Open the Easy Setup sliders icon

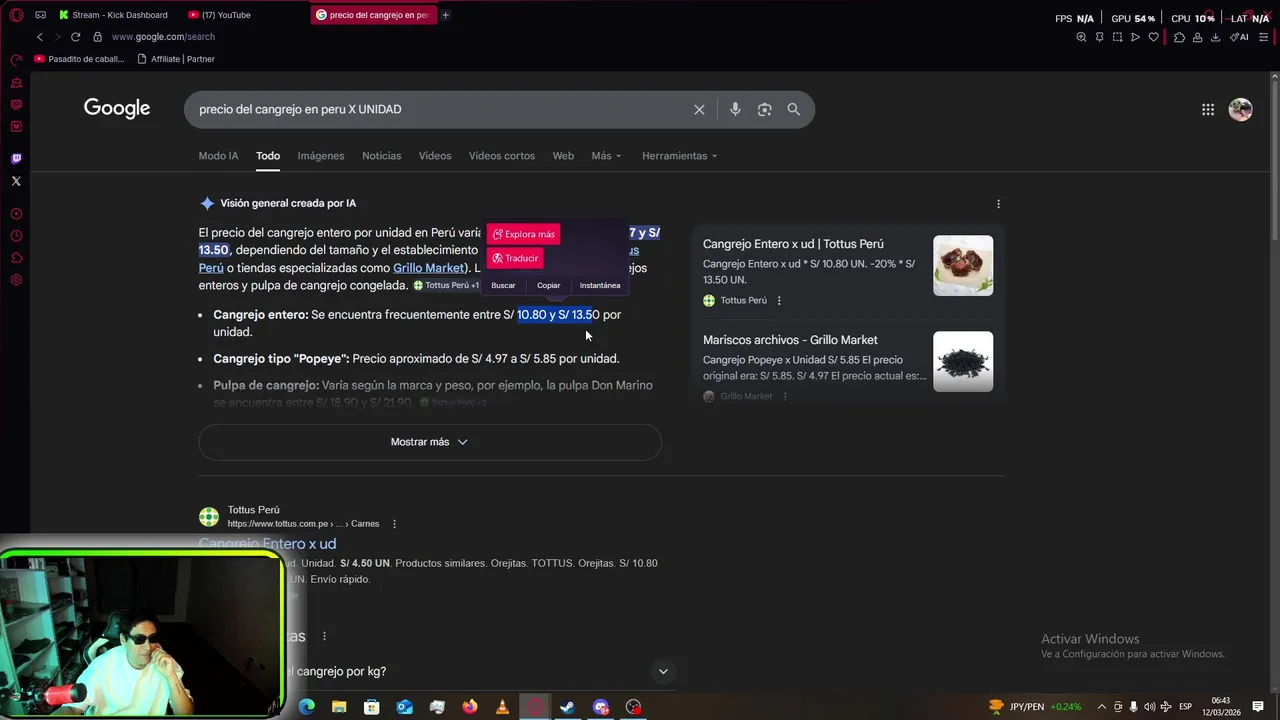(x=1264, y=37)
